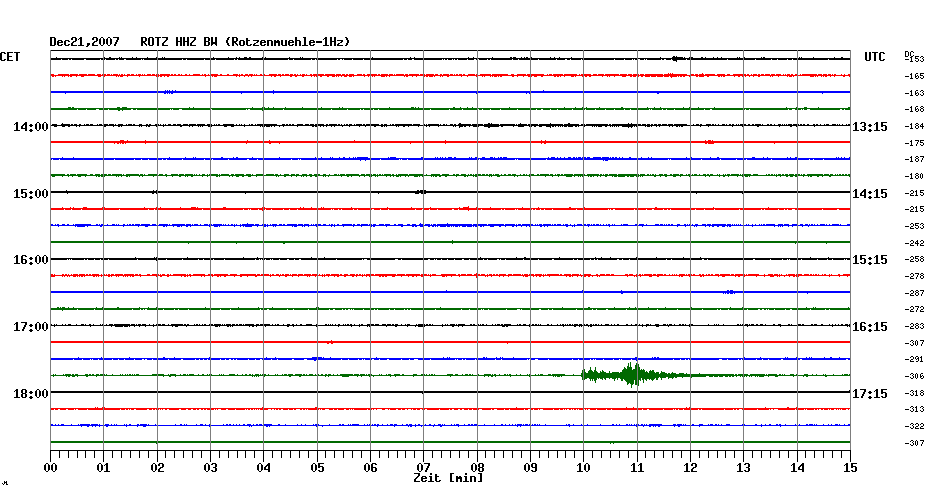Click the 16:15 UTC time label
The height and width of the screenshot is (494, 930).
click(x=870, y=327)
